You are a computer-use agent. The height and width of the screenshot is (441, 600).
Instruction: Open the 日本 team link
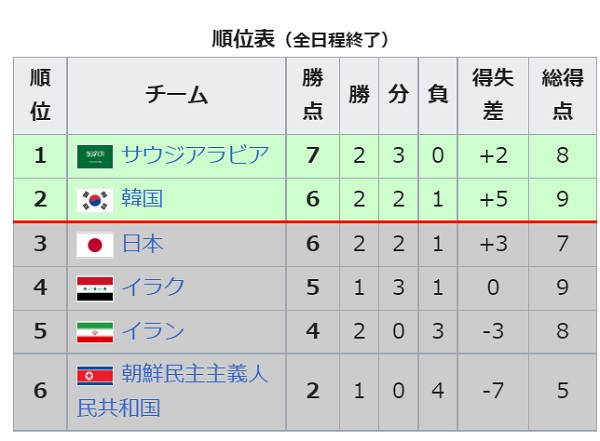click(142, 243)
